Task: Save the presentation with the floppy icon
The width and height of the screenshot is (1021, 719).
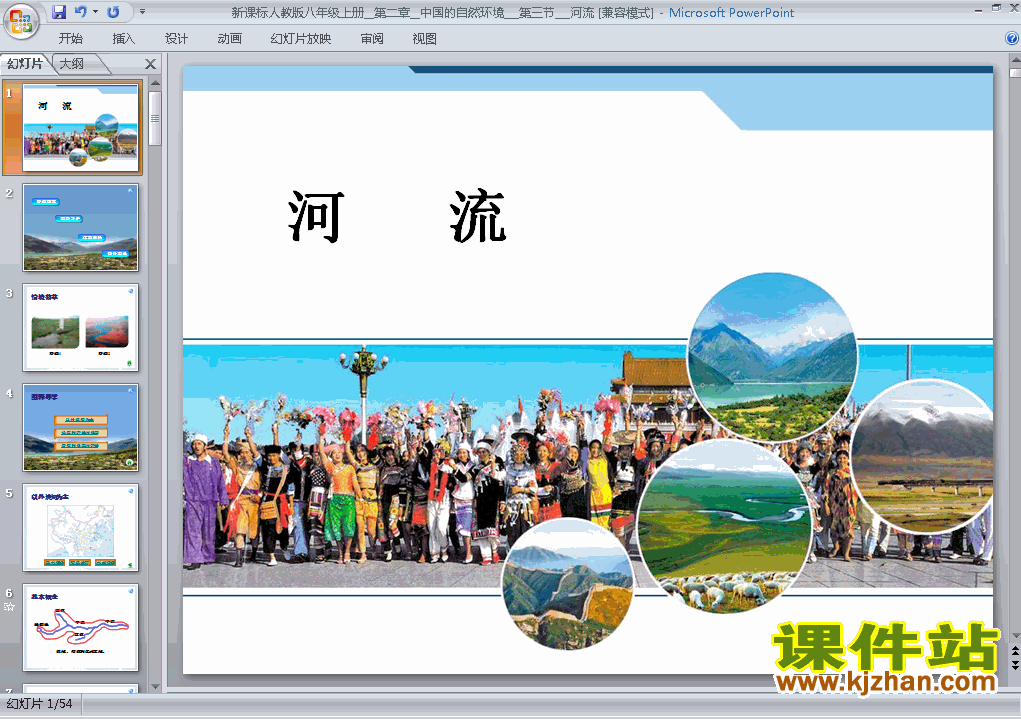Action: pos(59,12)
